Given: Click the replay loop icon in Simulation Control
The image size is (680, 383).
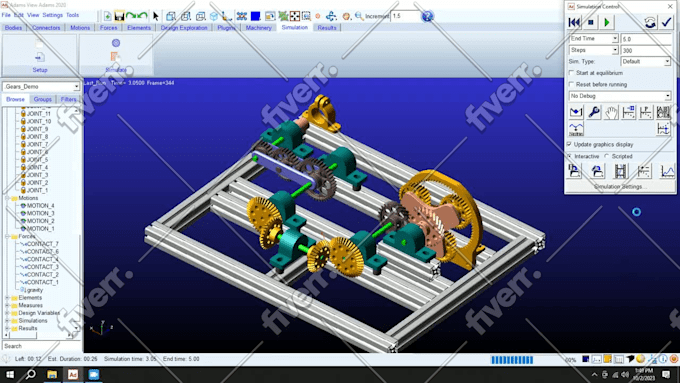Looking at the screenshot, I should point(650,22).
